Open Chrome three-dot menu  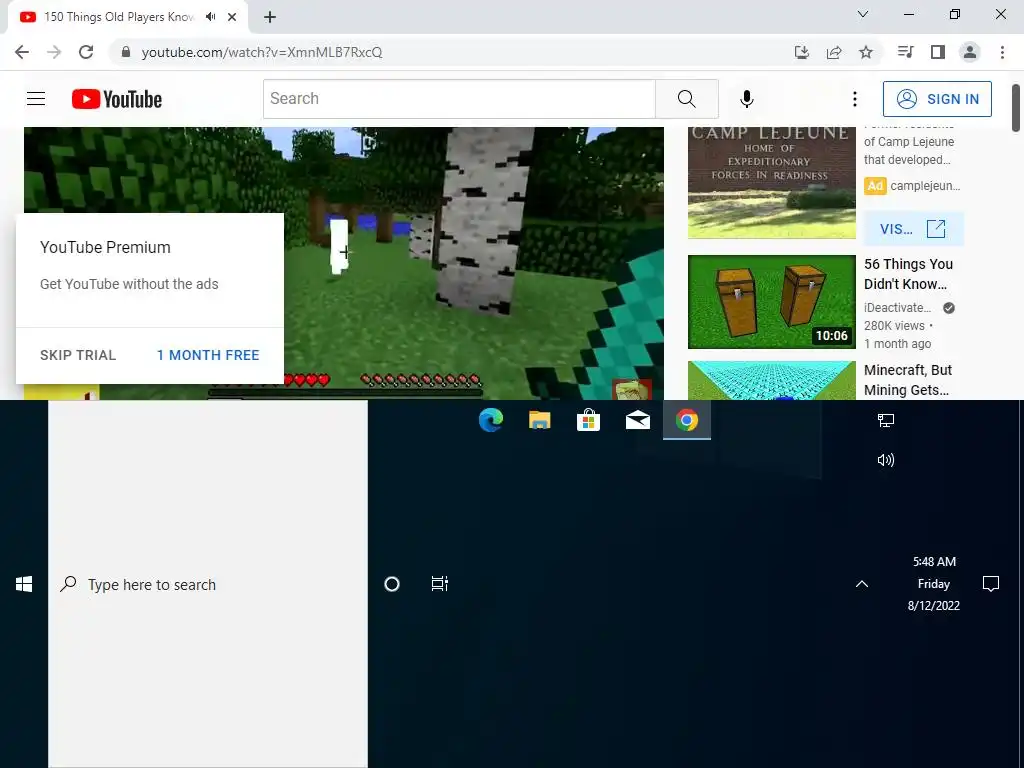1002,52
